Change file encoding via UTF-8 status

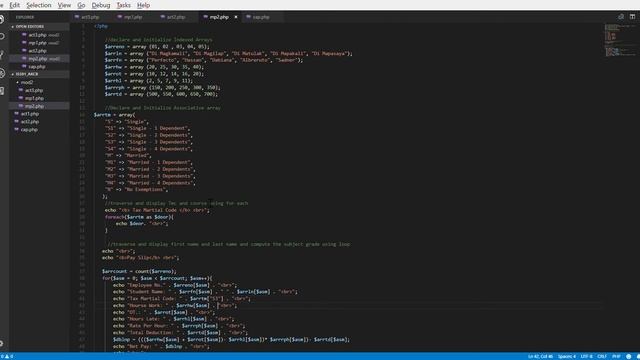click(586, 356)
